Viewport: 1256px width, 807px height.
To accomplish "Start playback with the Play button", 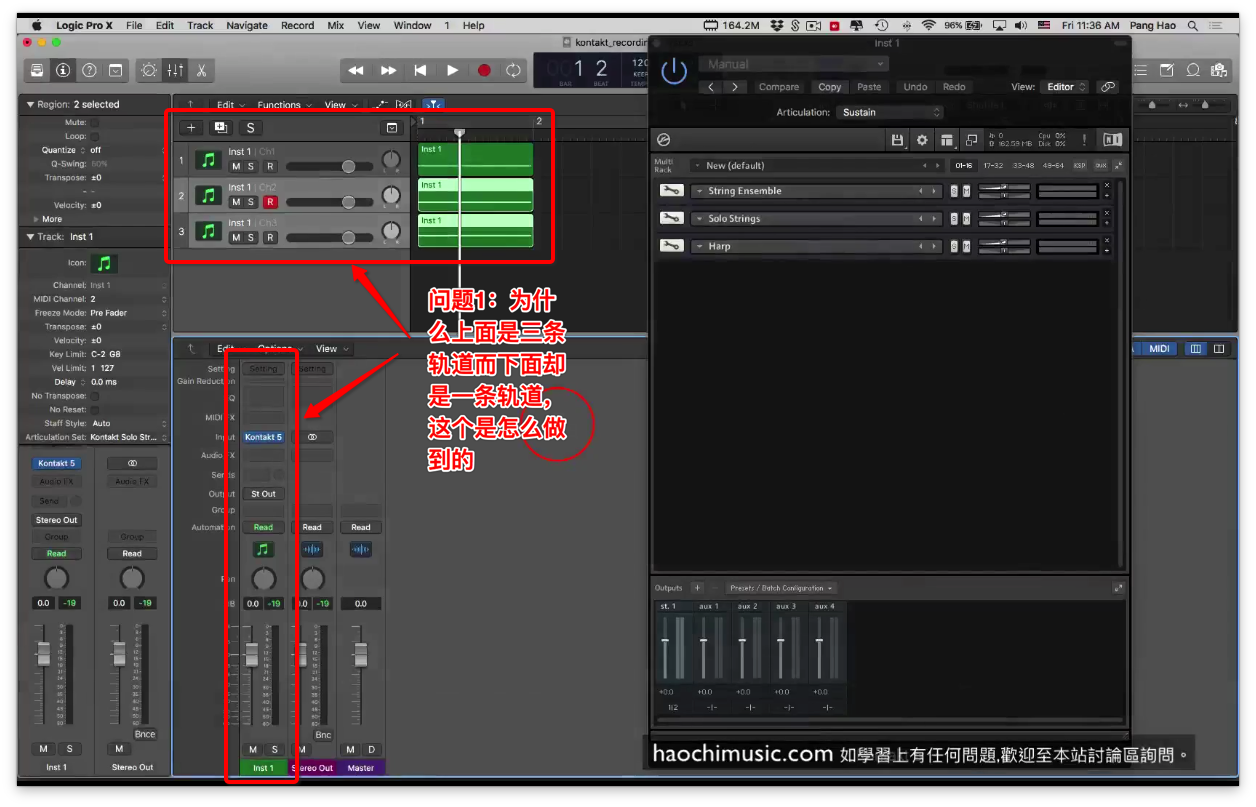I will tap(452, 70).
